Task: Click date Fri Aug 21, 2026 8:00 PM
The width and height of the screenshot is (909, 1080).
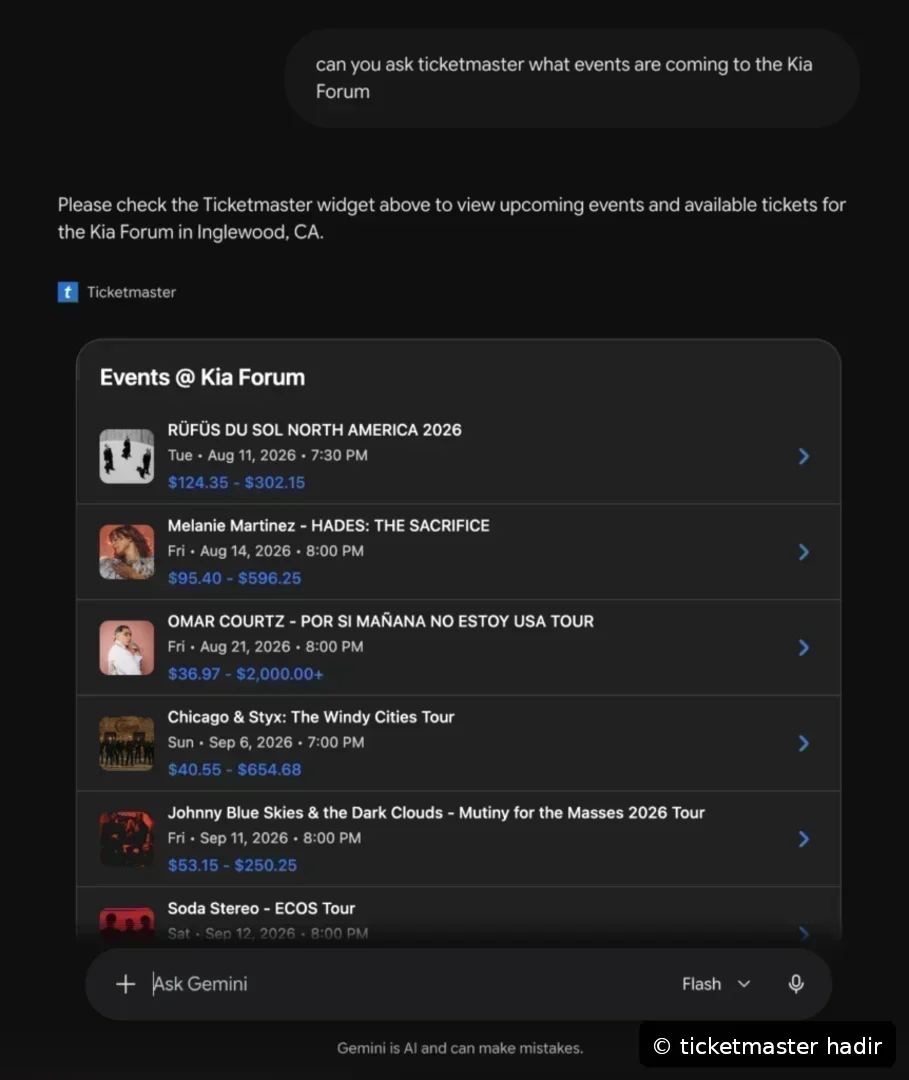Action: (x=266, y=647)
